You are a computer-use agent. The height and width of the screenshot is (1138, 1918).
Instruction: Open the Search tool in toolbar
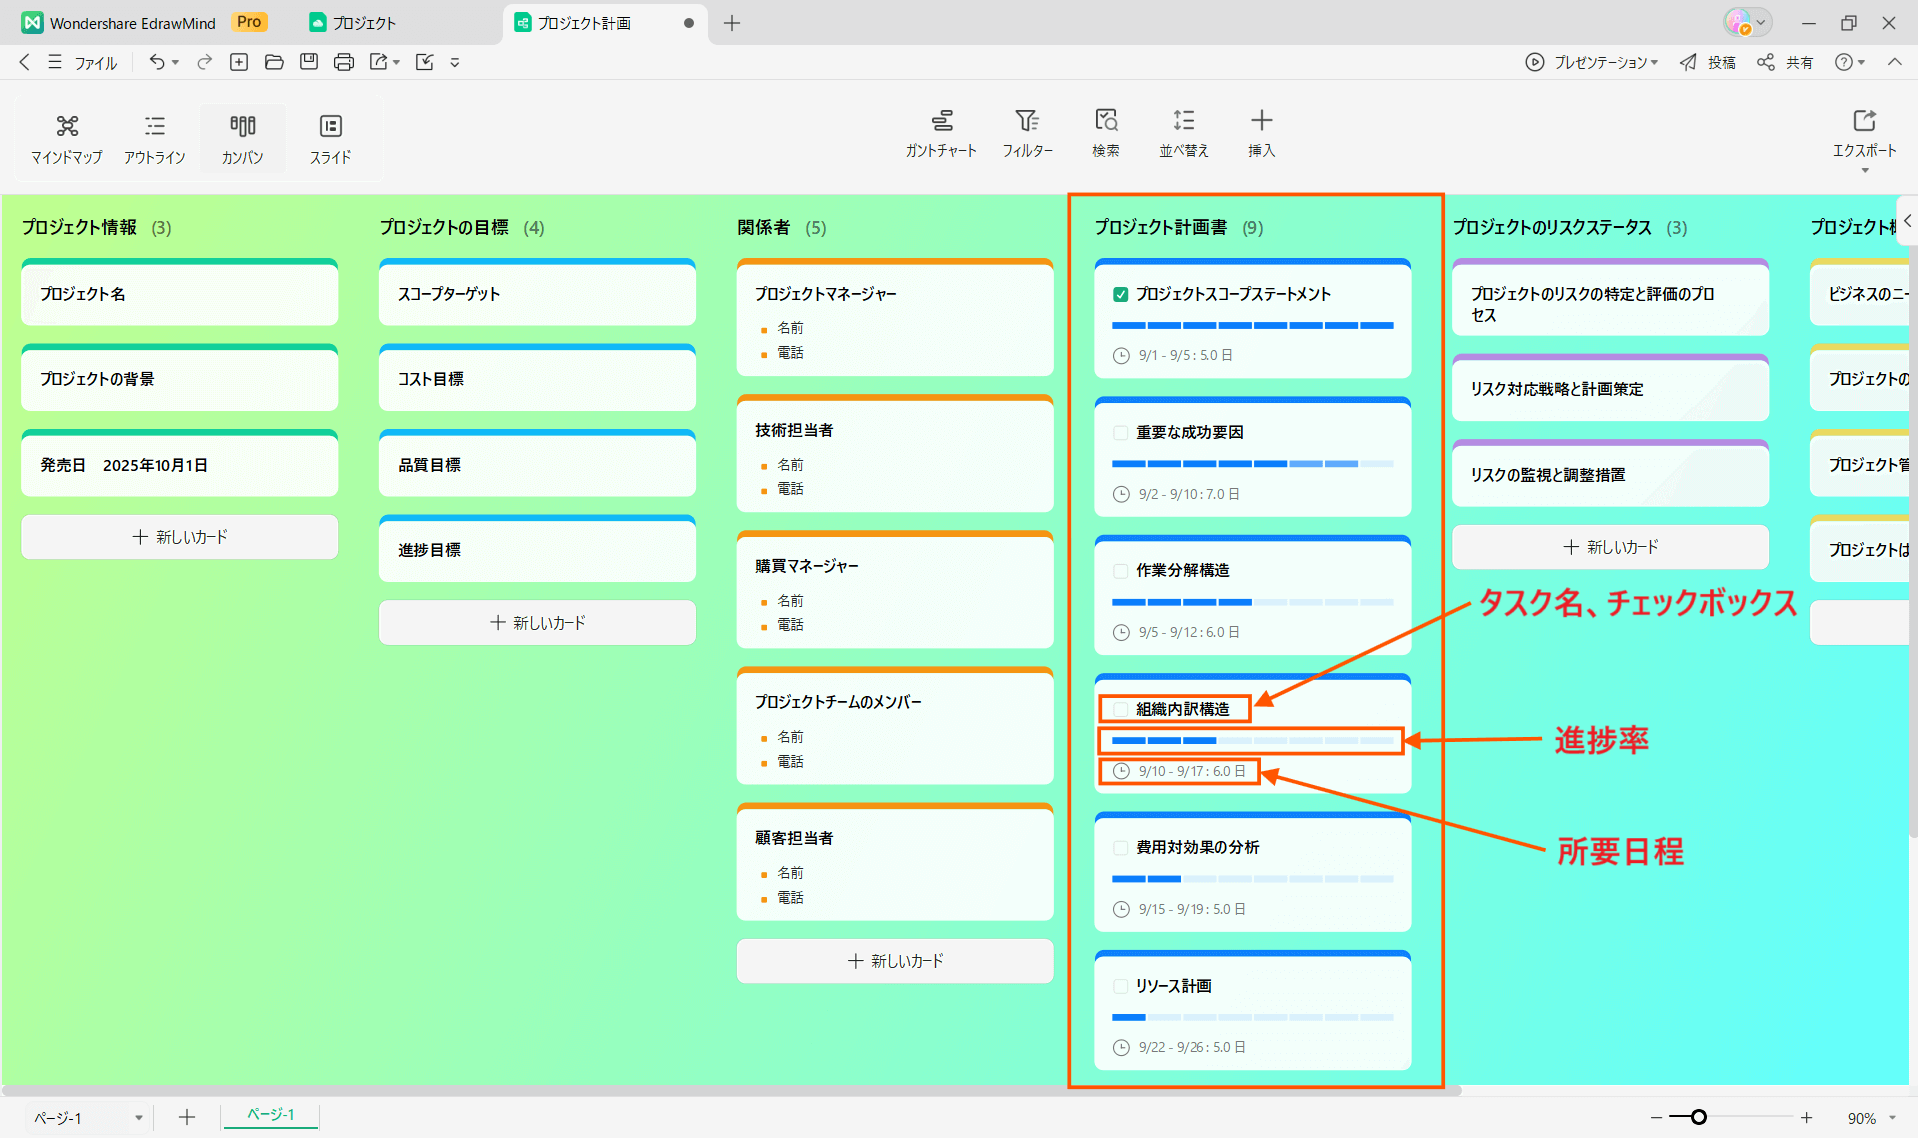[1105, 121]
